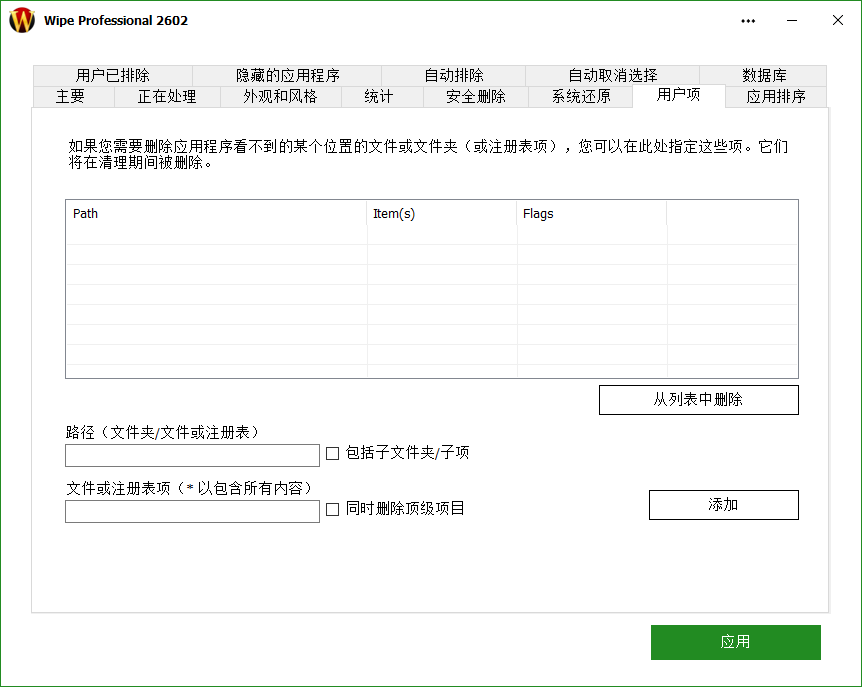The height and width of the screenshot is (687, 862).
Task: Open the 安全删除 tab
Action: [476, 97]
